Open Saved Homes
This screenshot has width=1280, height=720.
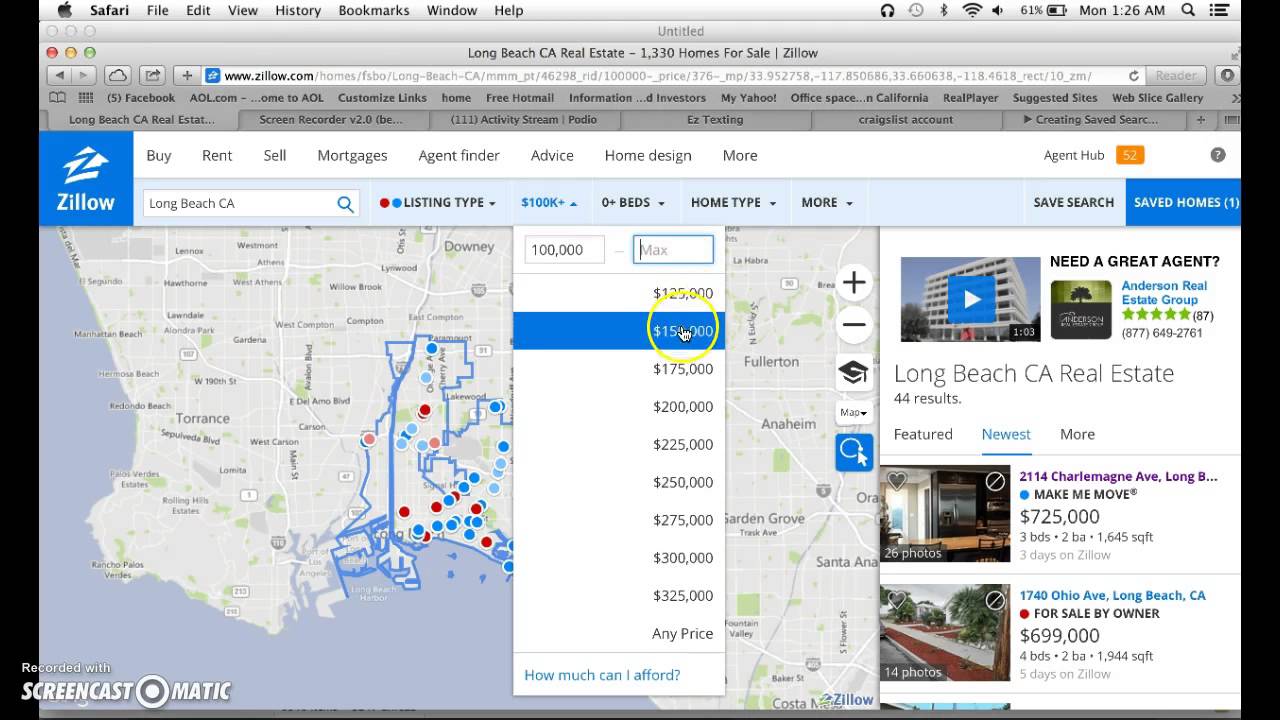pyautogui.click(x=1183, y=202)
